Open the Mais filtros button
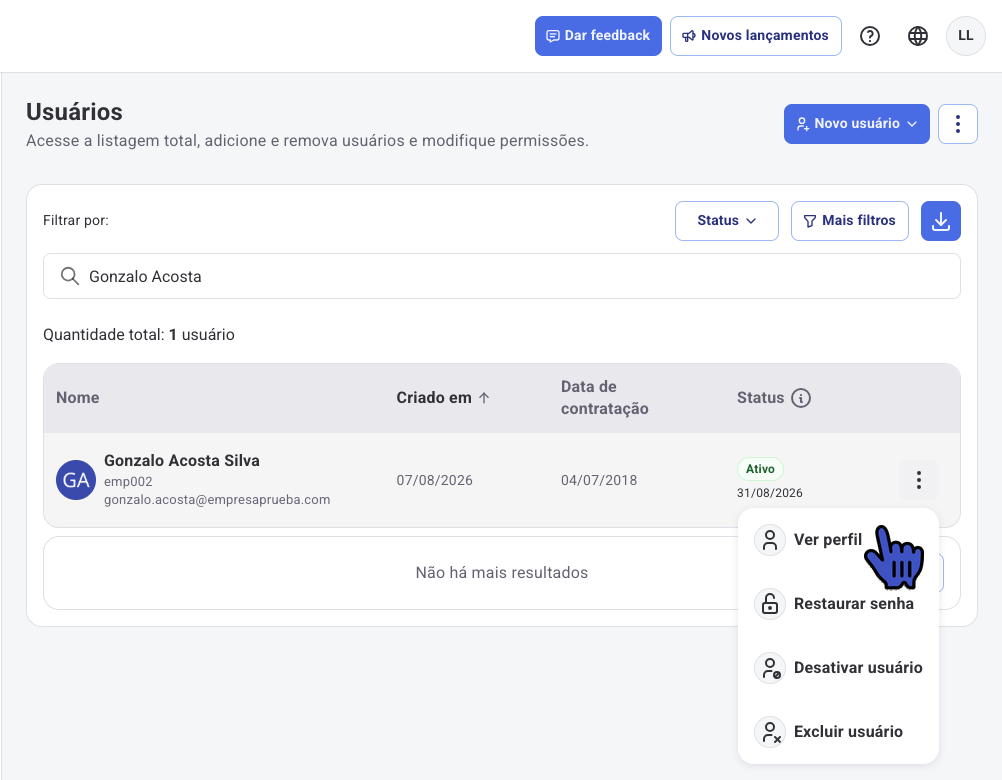Viewport: 1002px width, 780px height. (x=849, y=221)
